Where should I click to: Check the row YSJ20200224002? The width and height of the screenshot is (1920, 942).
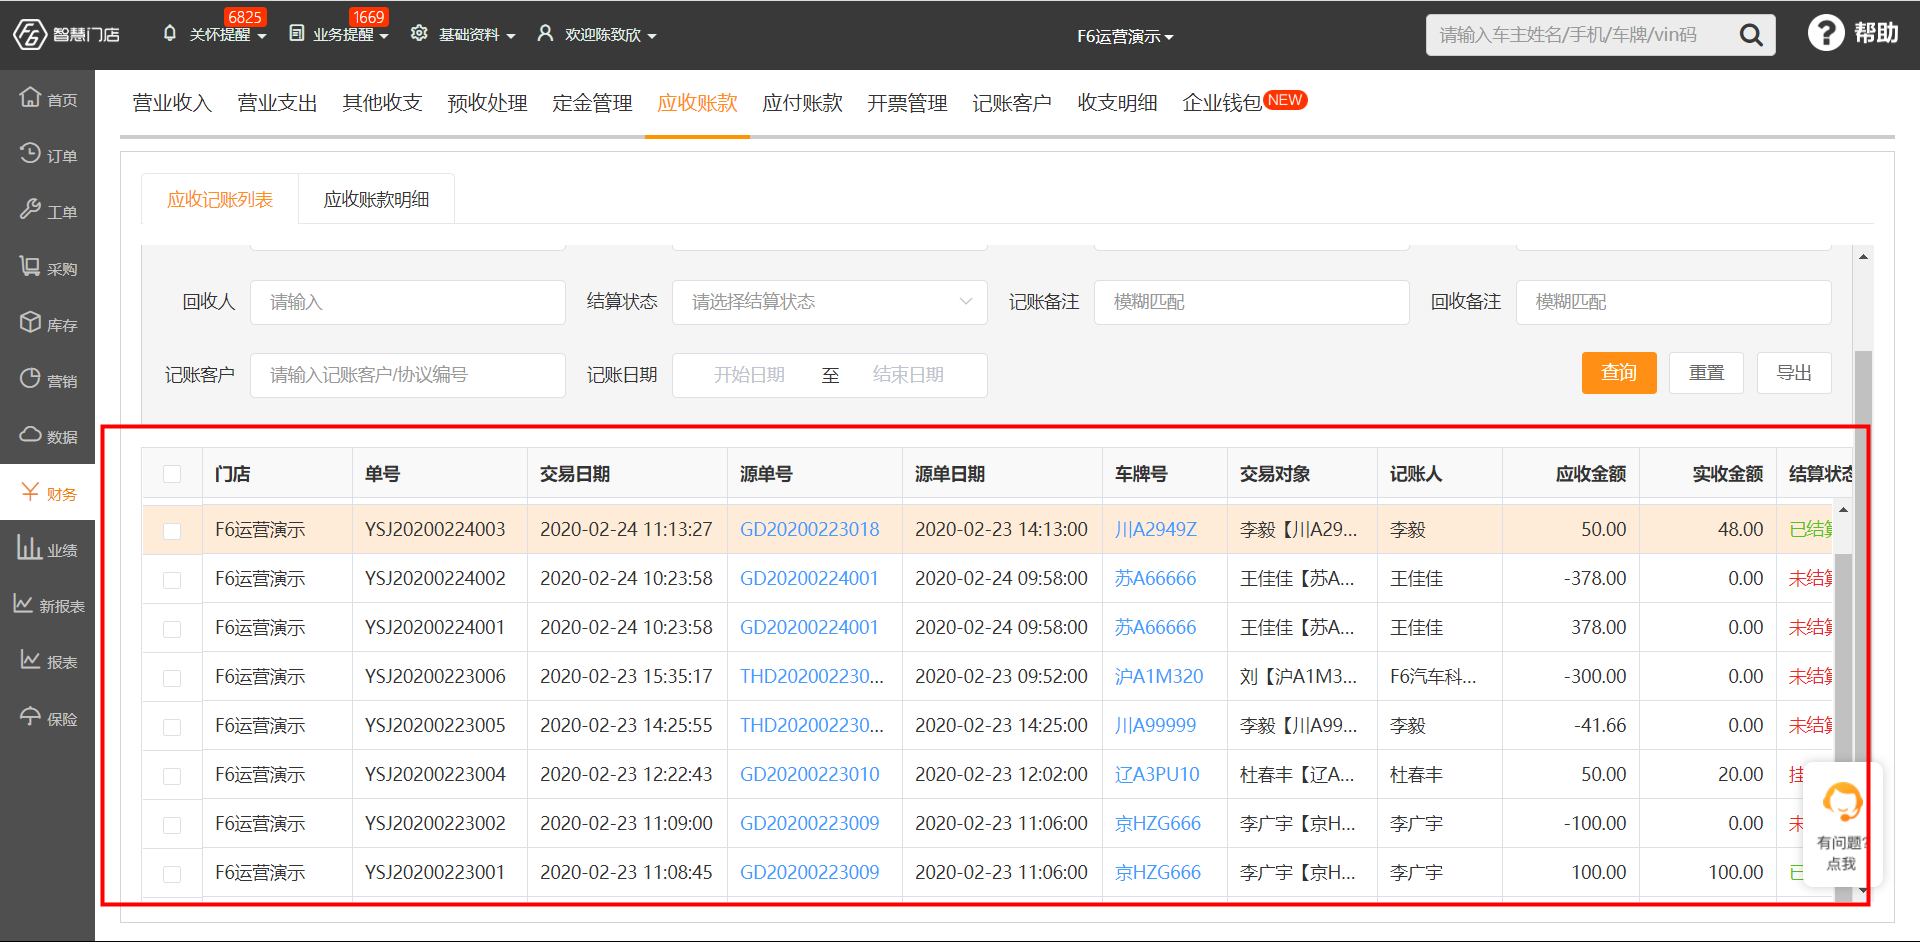(172, 579)
